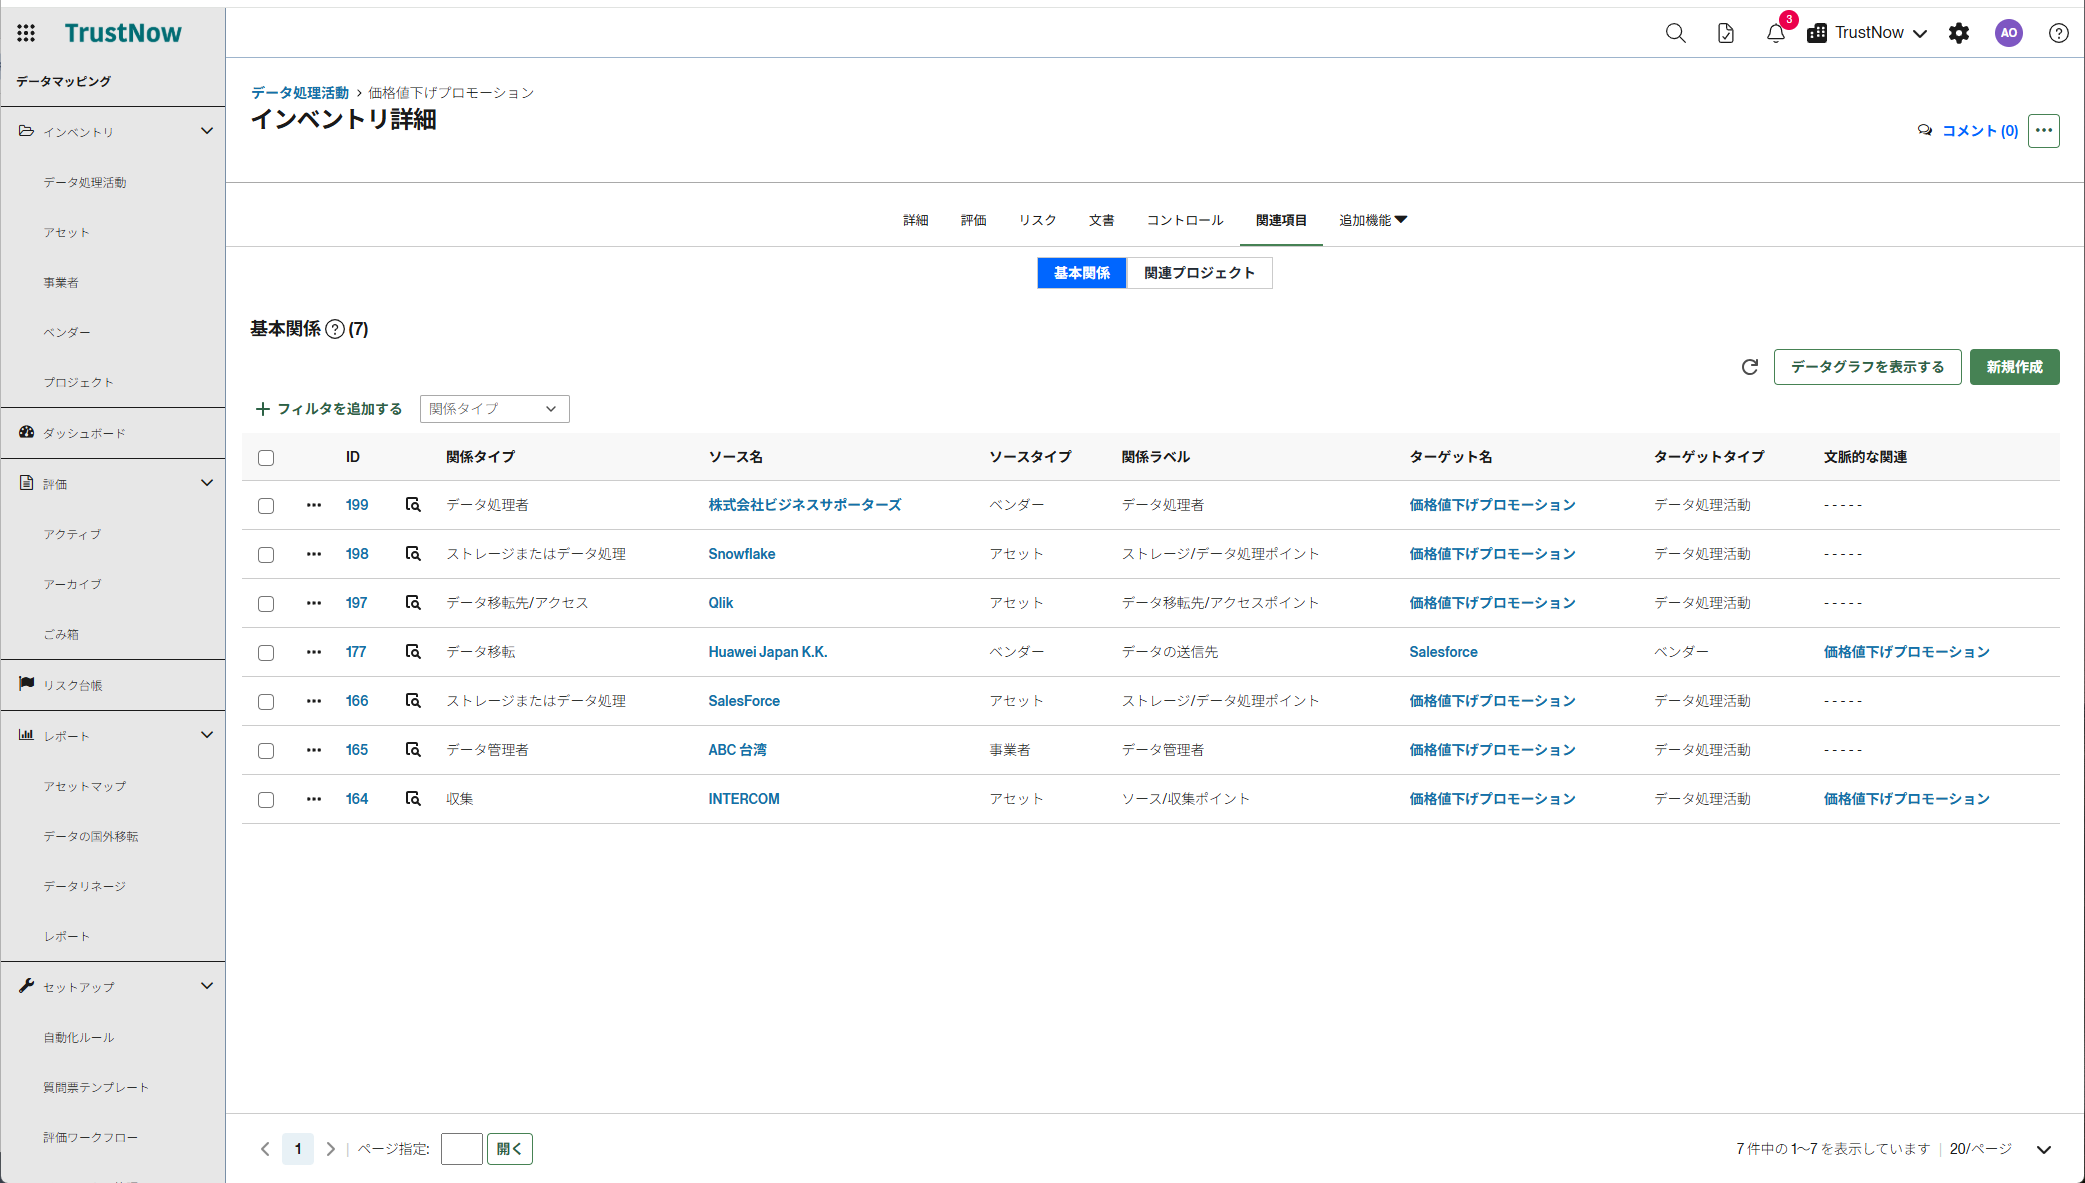2085x1183 pixels.
Task: Open the 20/ページ page size dropdown
Action: (x=2001, y=1149)
